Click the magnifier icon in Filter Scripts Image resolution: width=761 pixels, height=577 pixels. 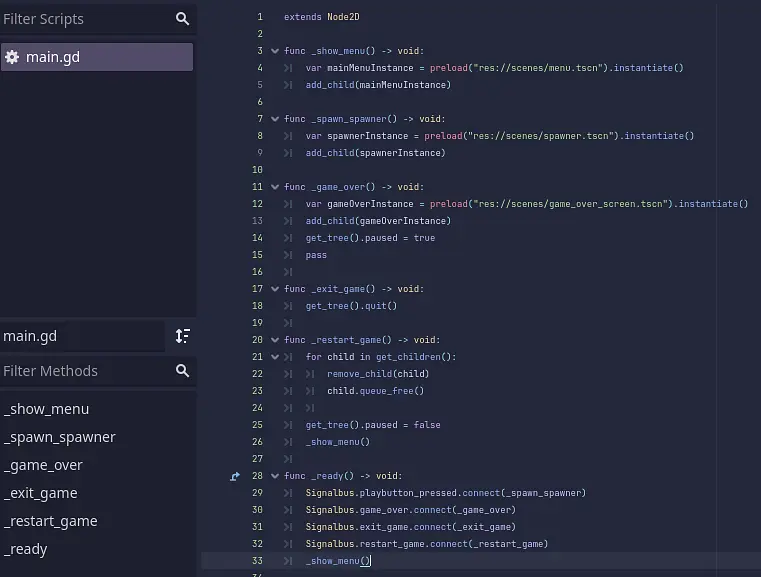click(182, 19)
